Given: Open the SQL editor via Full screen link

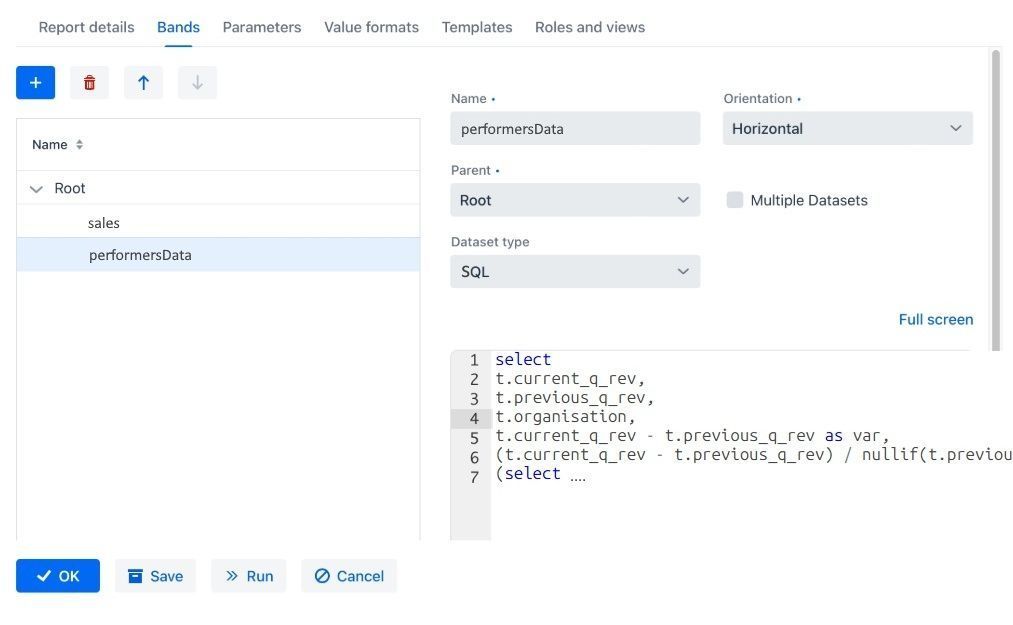Looking at the screenshot, I should (935, 320).
